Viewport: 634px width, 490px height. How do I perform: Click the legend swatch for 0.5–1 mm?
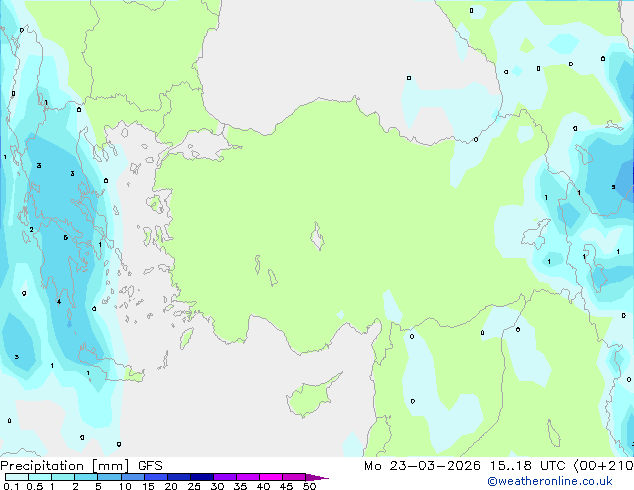[40, 477]
